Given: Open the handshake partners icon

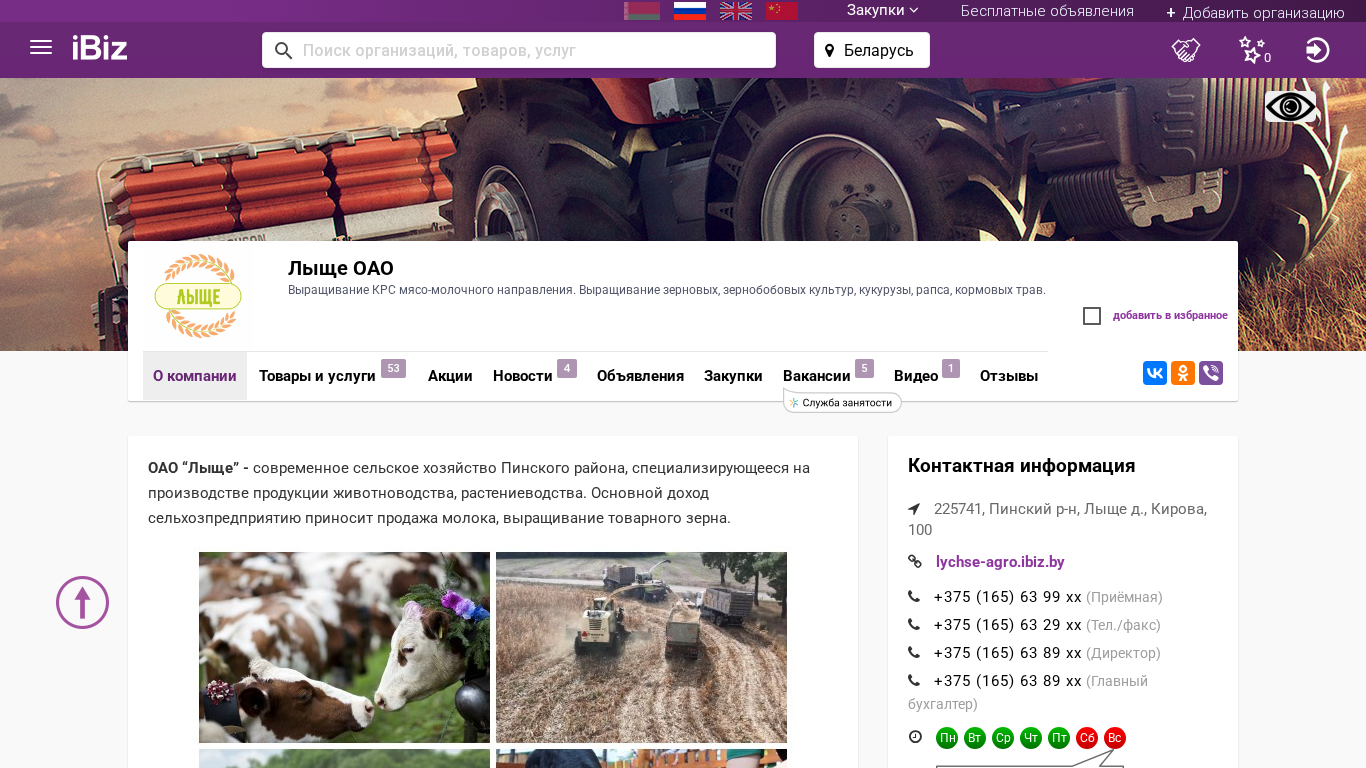Looking at the screenshot, I should (x=1186, y=50).
